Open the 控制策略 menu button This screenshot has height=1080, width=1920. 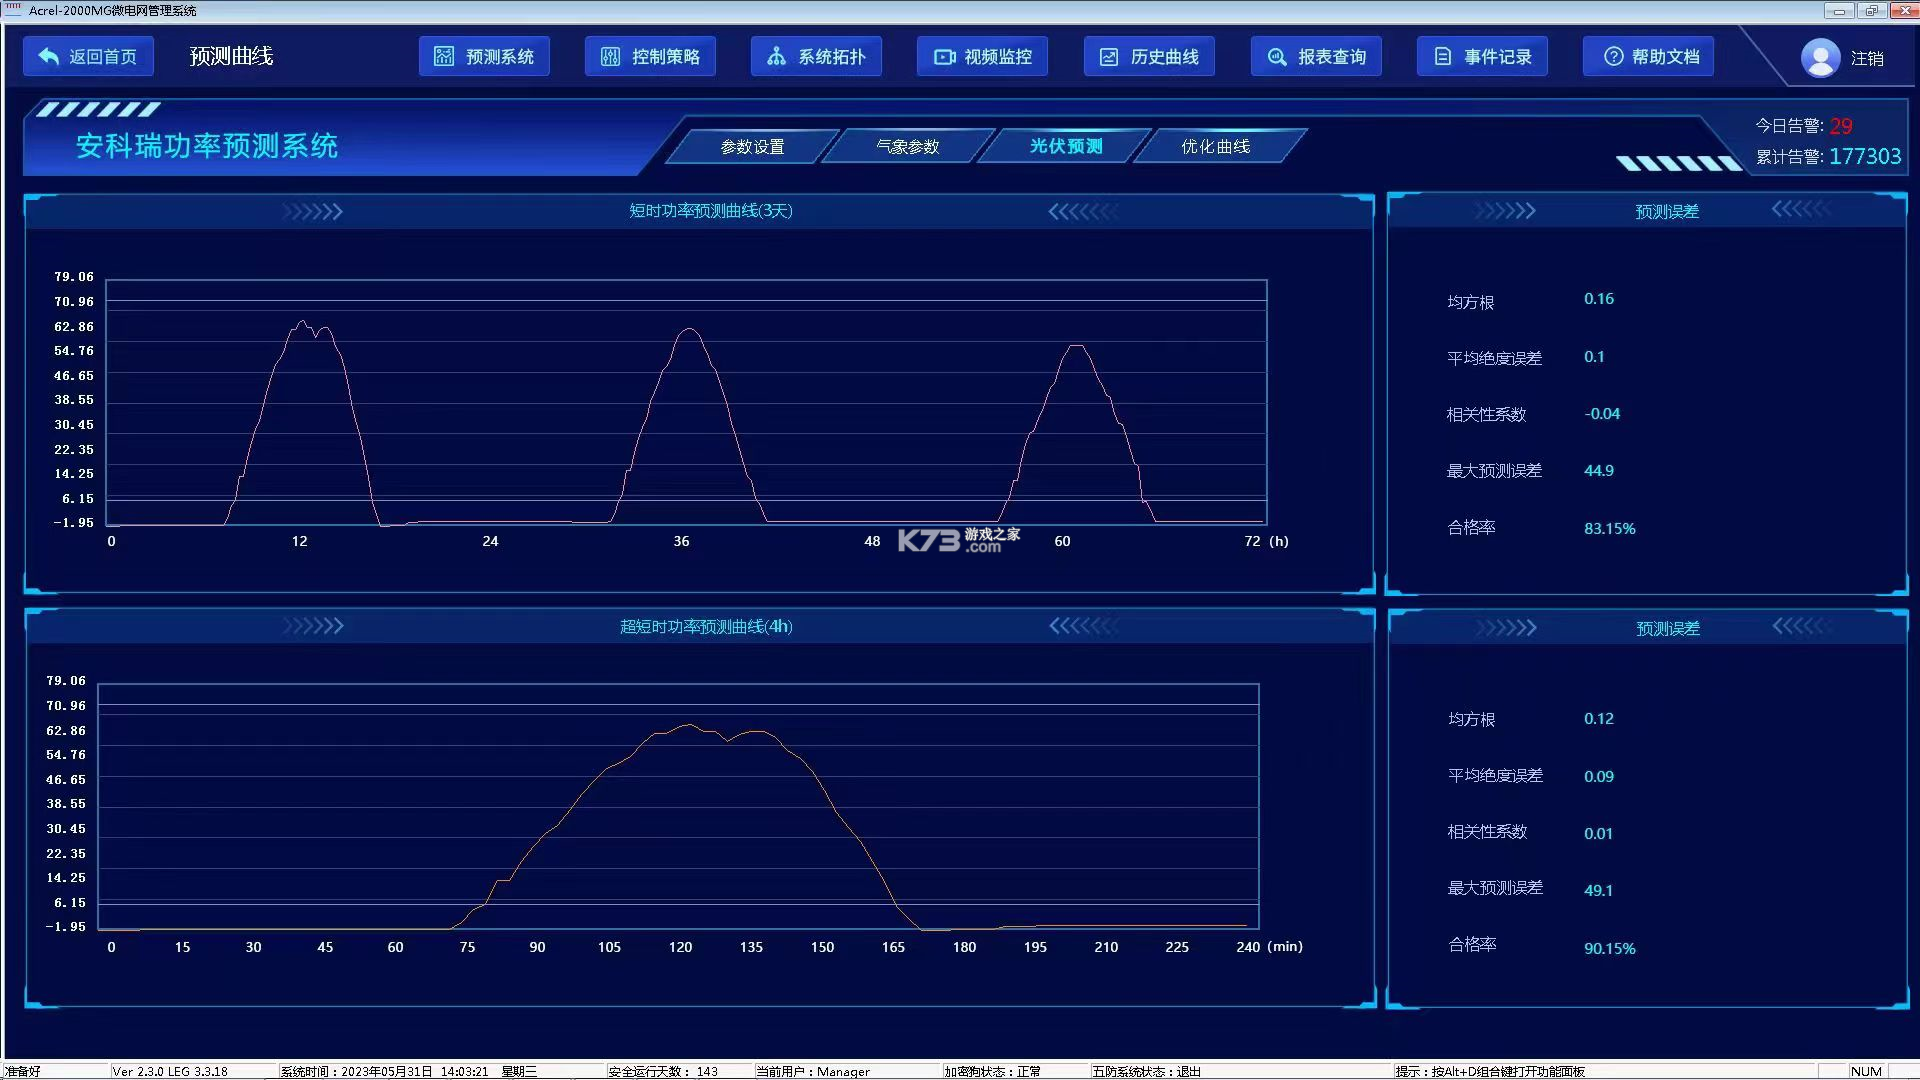coord(650,57)
